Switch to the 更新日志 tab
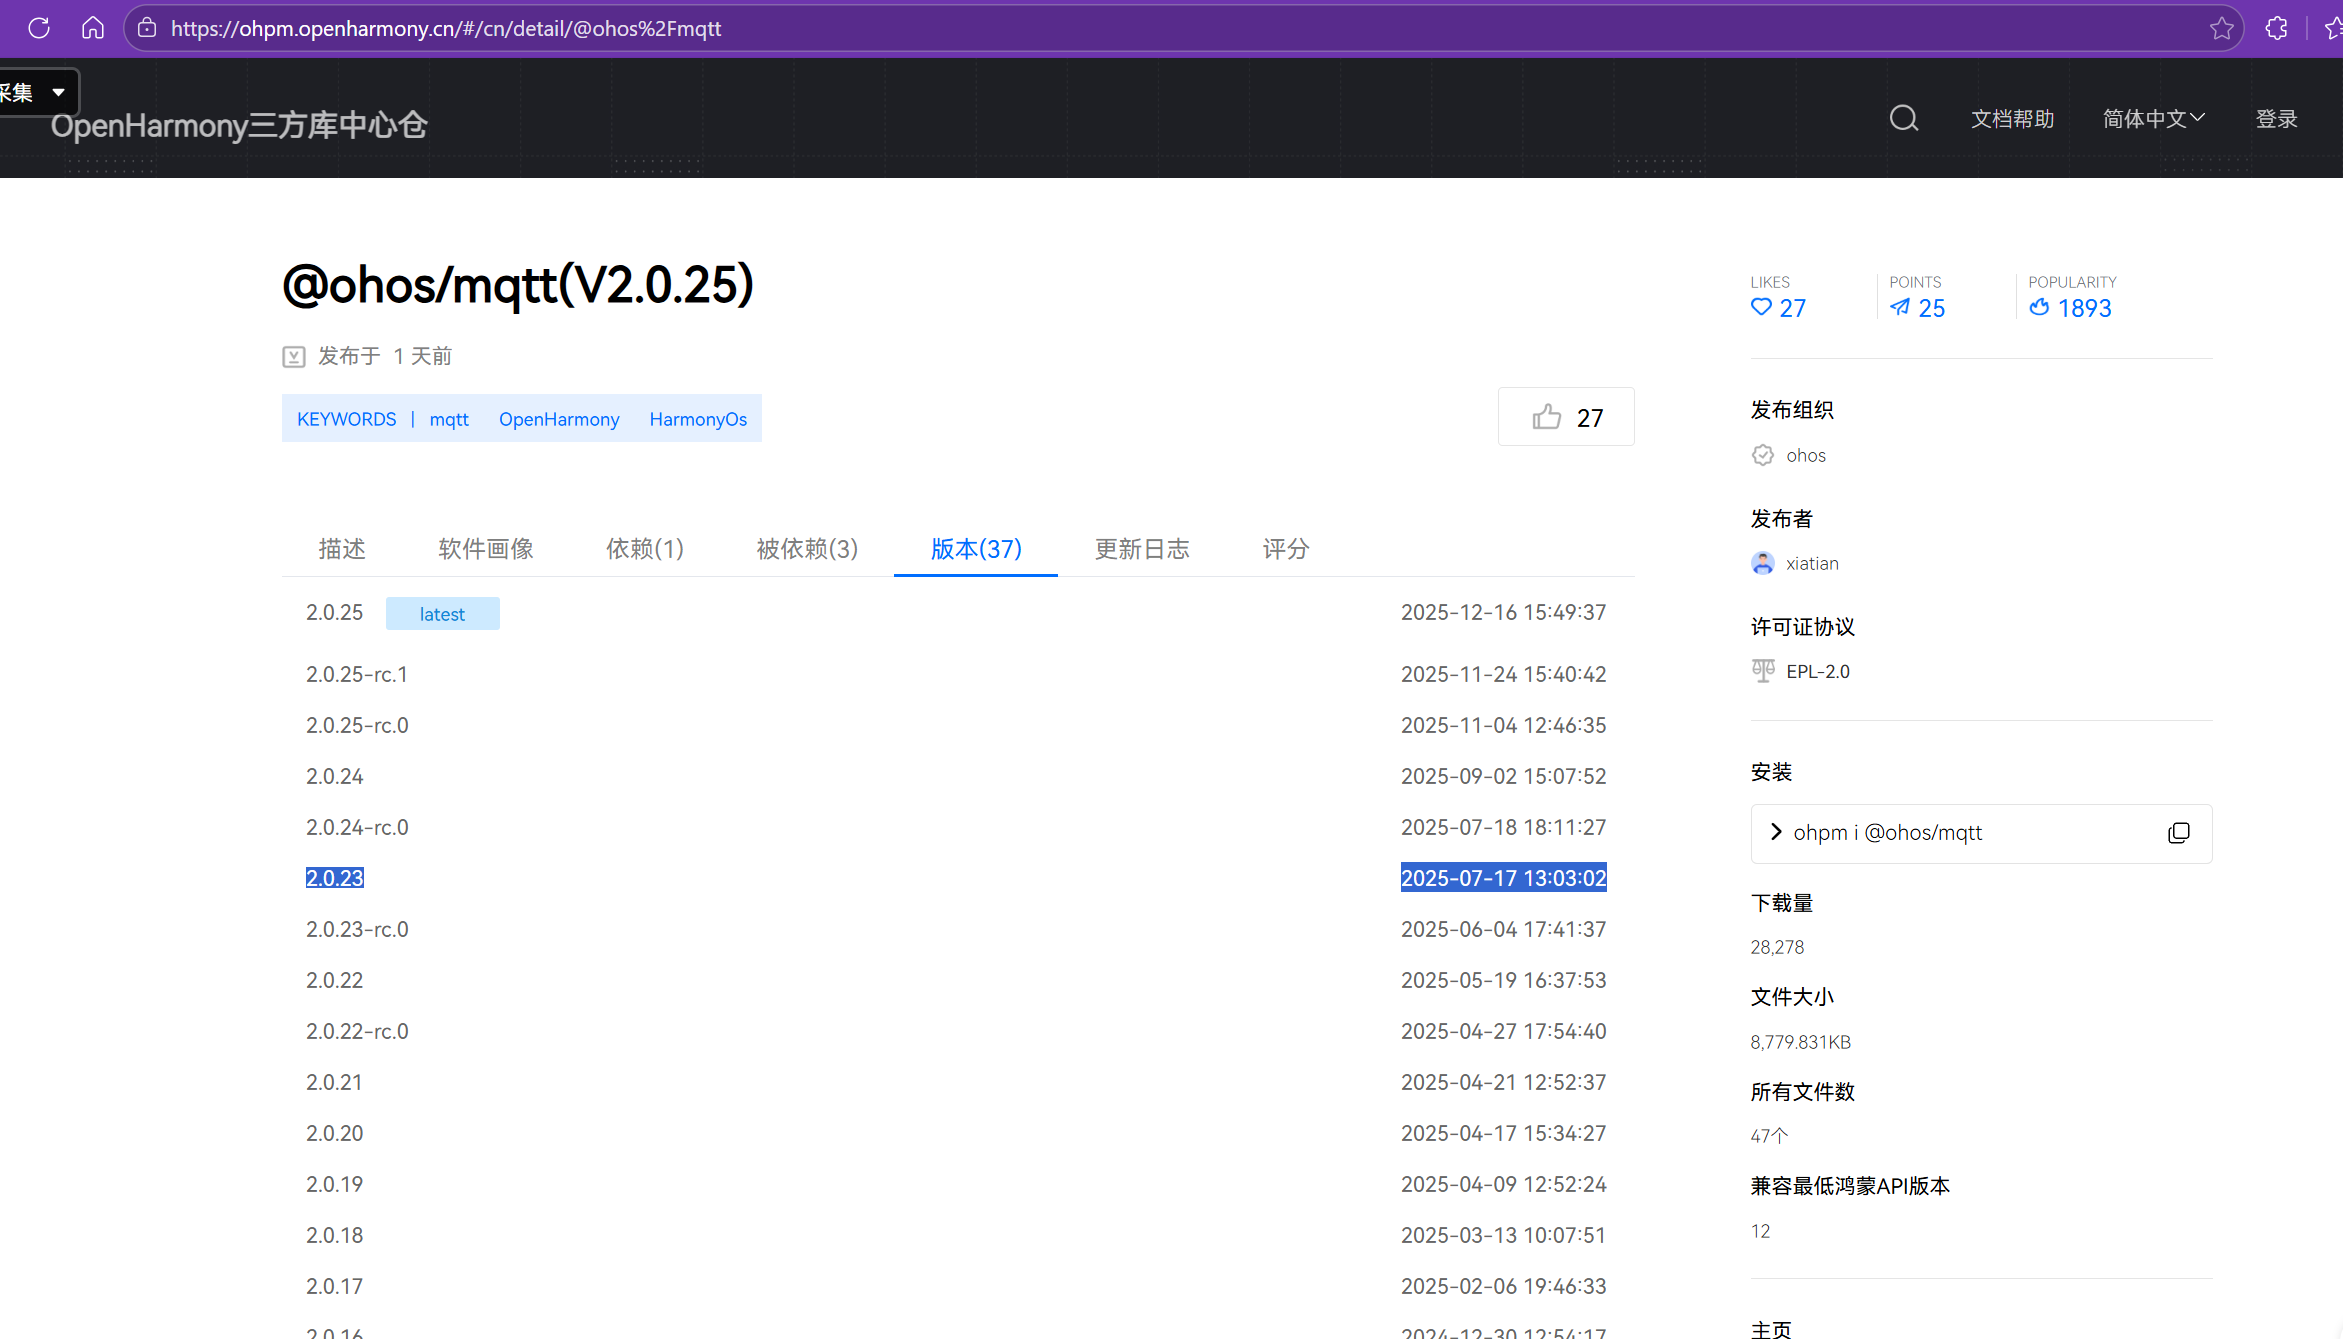 [x=1142, y=549]
